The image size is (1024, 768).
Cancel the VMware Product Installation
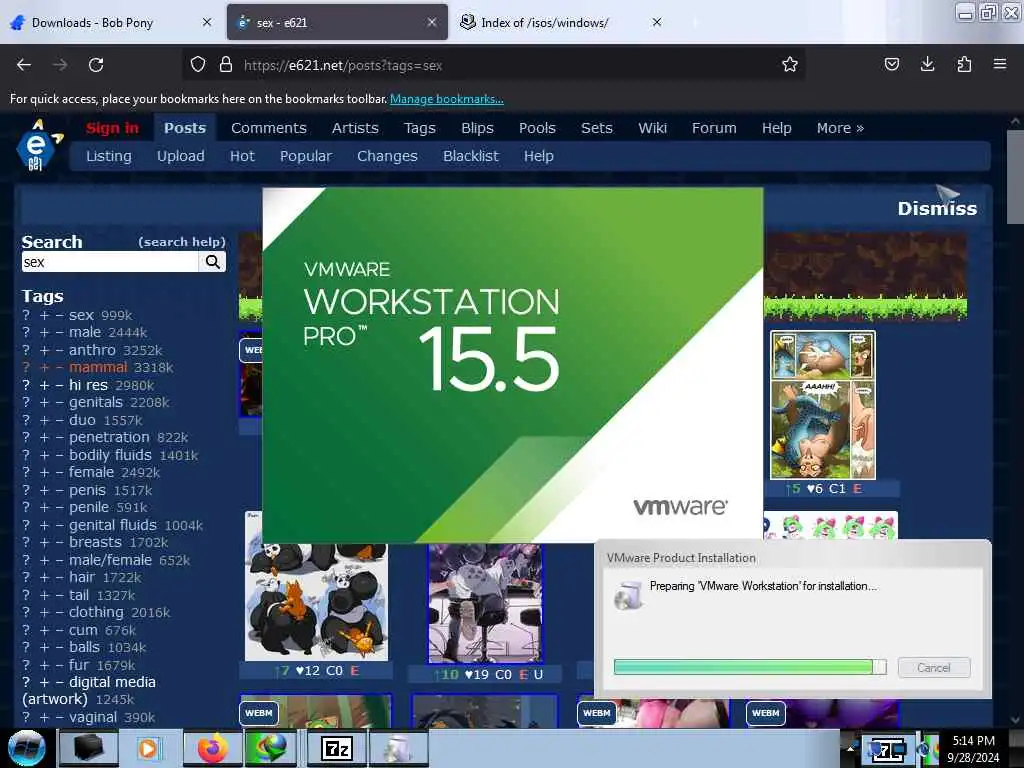click(934, 667)
